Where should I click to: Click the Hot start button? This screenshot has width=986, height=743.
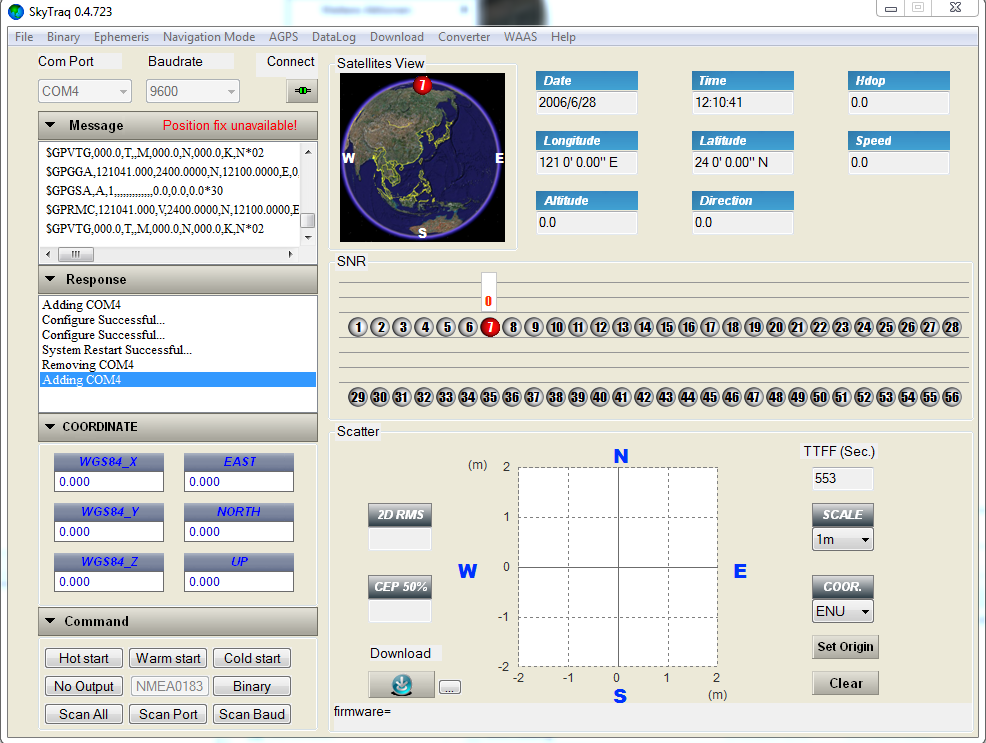[84, 658]
